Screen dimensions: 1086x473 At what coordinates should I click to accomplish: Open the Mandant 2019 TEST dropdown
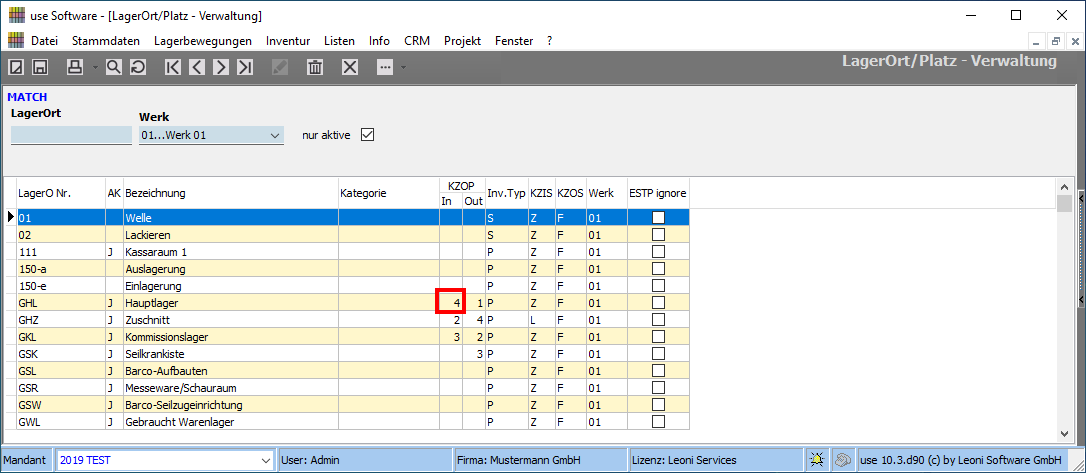click(x=265, y=459)
